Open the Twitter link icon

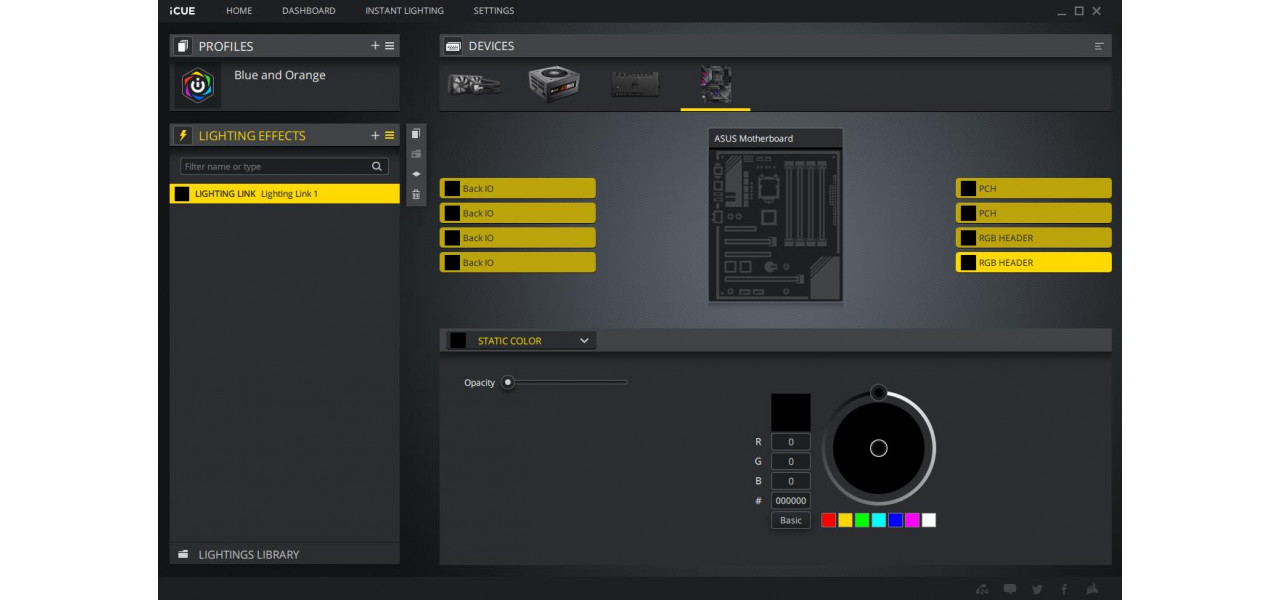point(1037,589)
